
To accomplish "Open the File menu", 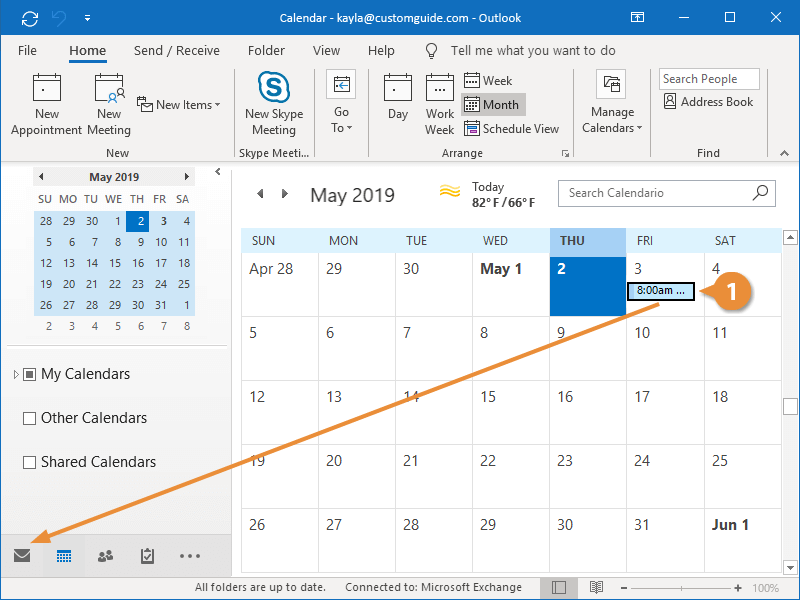I will [27, 50].
